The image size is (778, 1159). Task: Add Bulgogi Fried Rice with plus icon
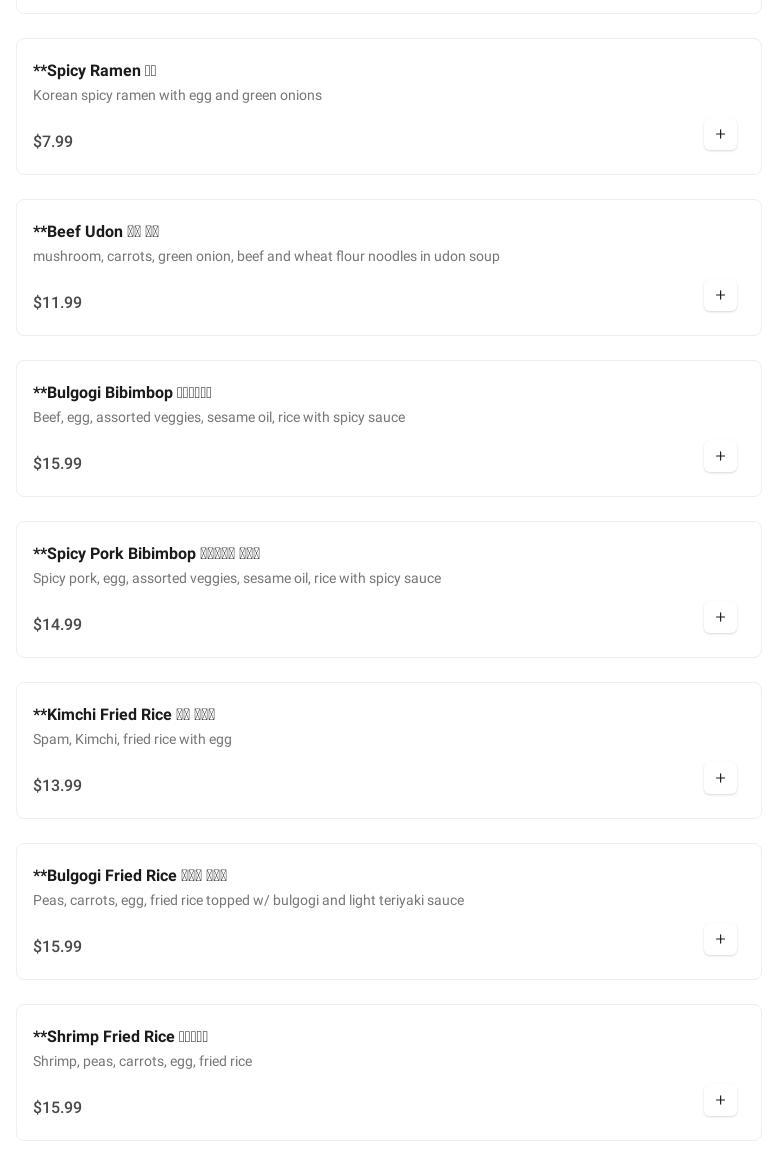tap(720, 940)
